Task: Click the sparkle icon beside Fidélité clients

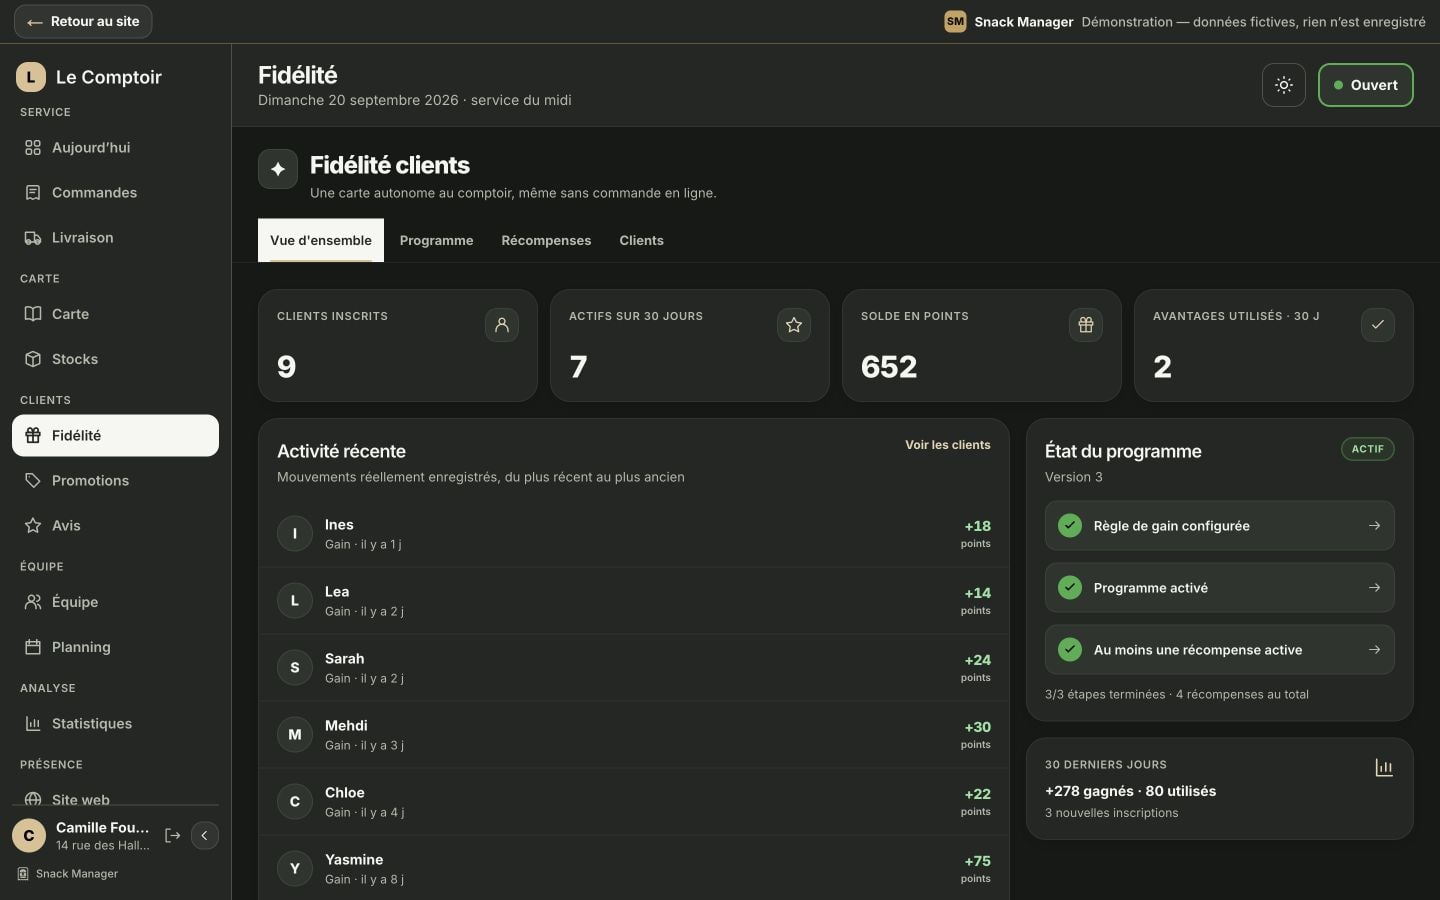Action: pyautogui.click(x=278, y=169)
